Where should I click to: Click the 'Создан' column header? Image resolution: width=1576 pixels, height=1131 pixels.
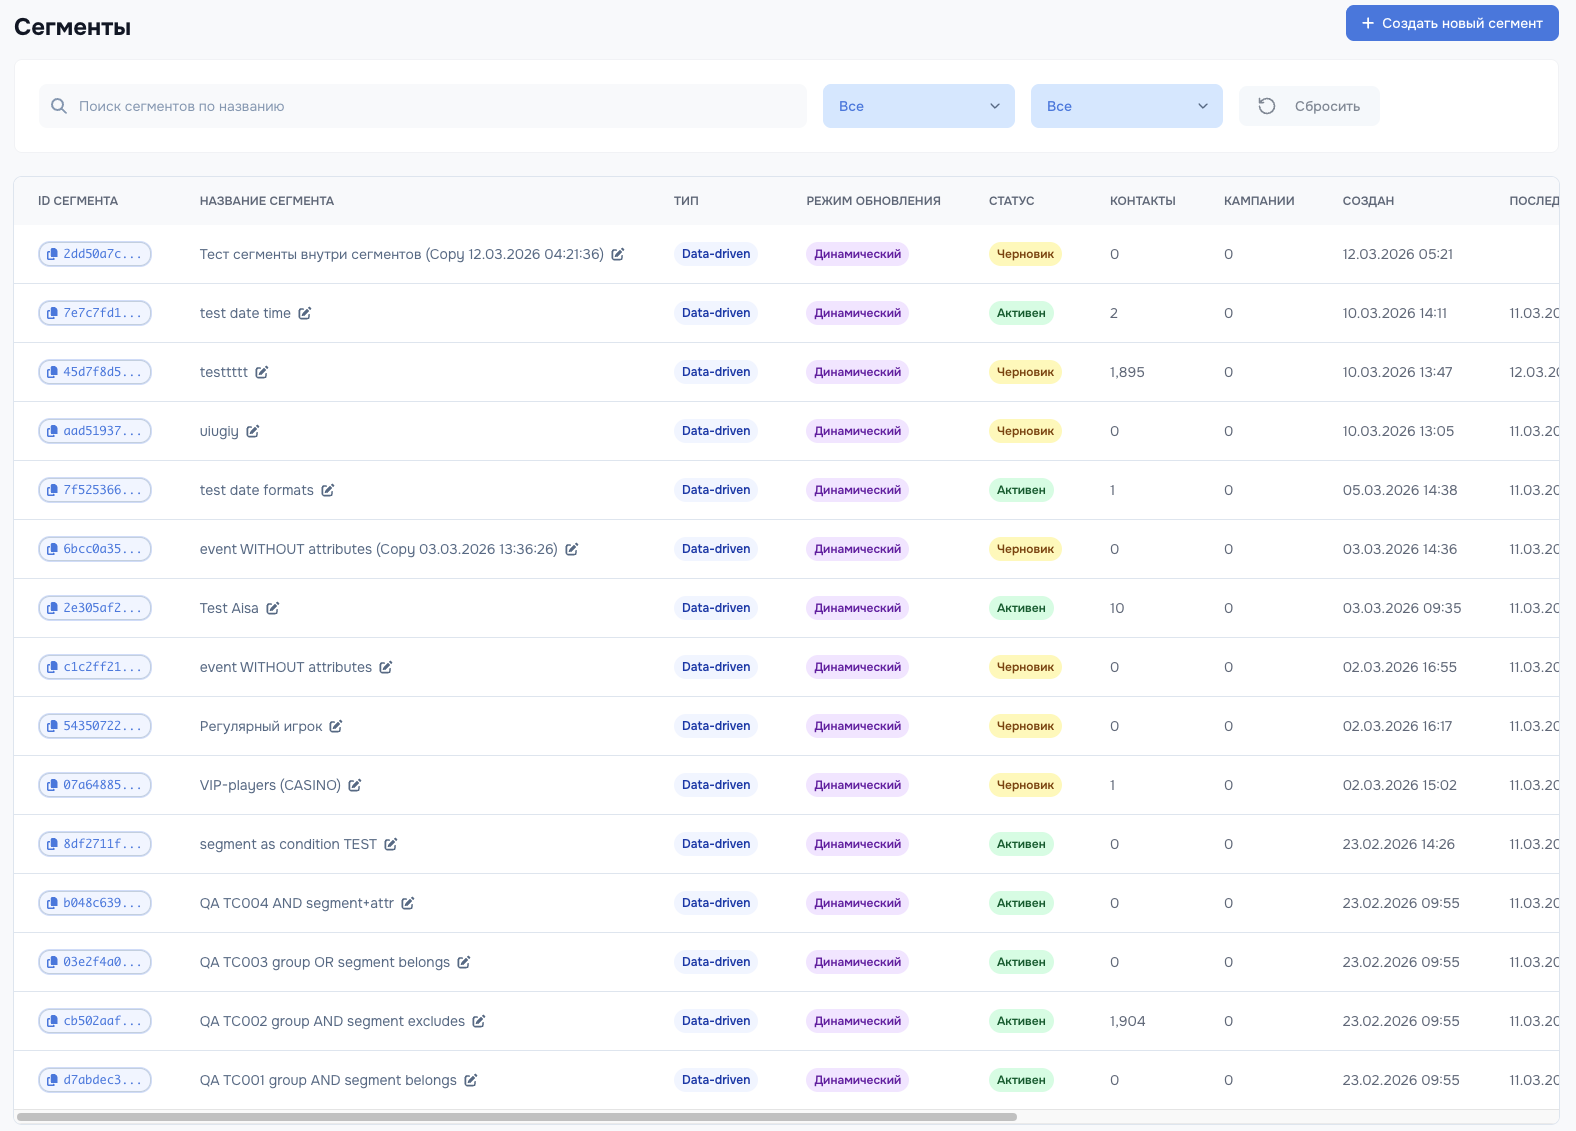(x=1367, y=201)
